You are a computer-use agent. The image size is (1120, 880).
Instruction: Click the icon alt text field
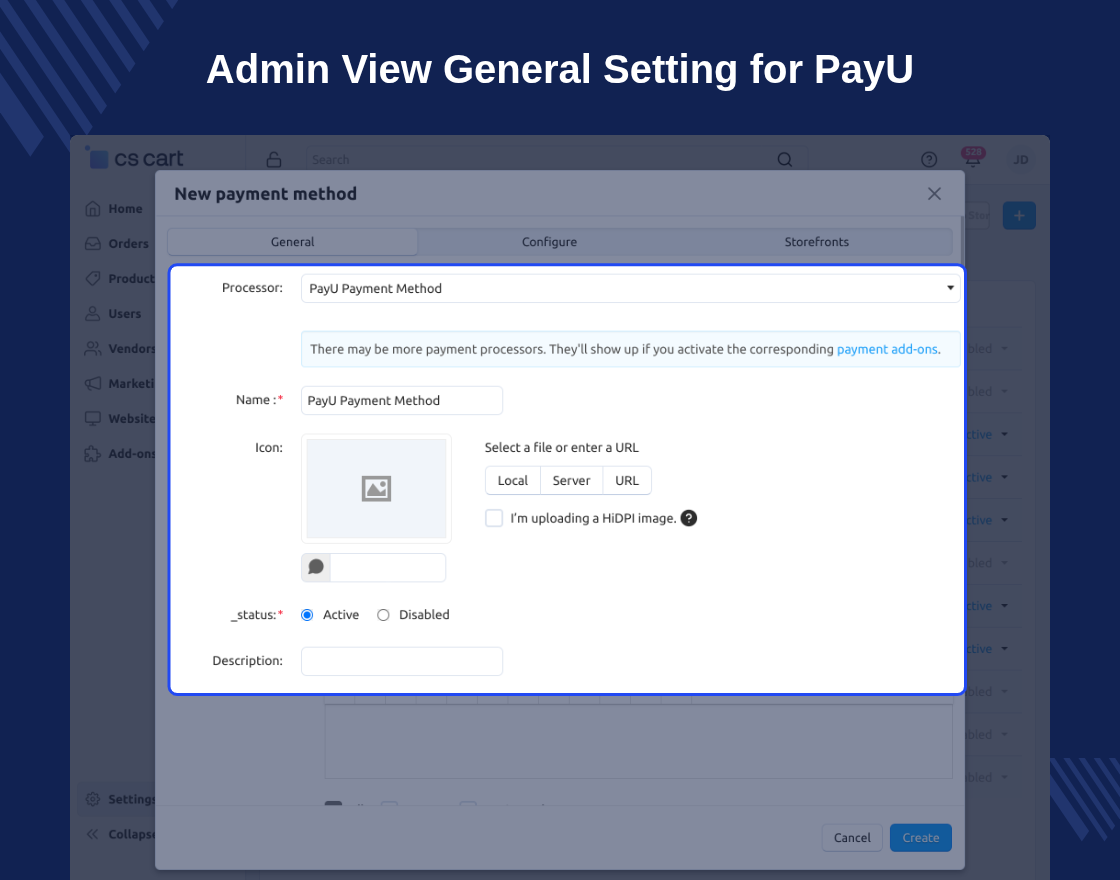coord(388,567)
